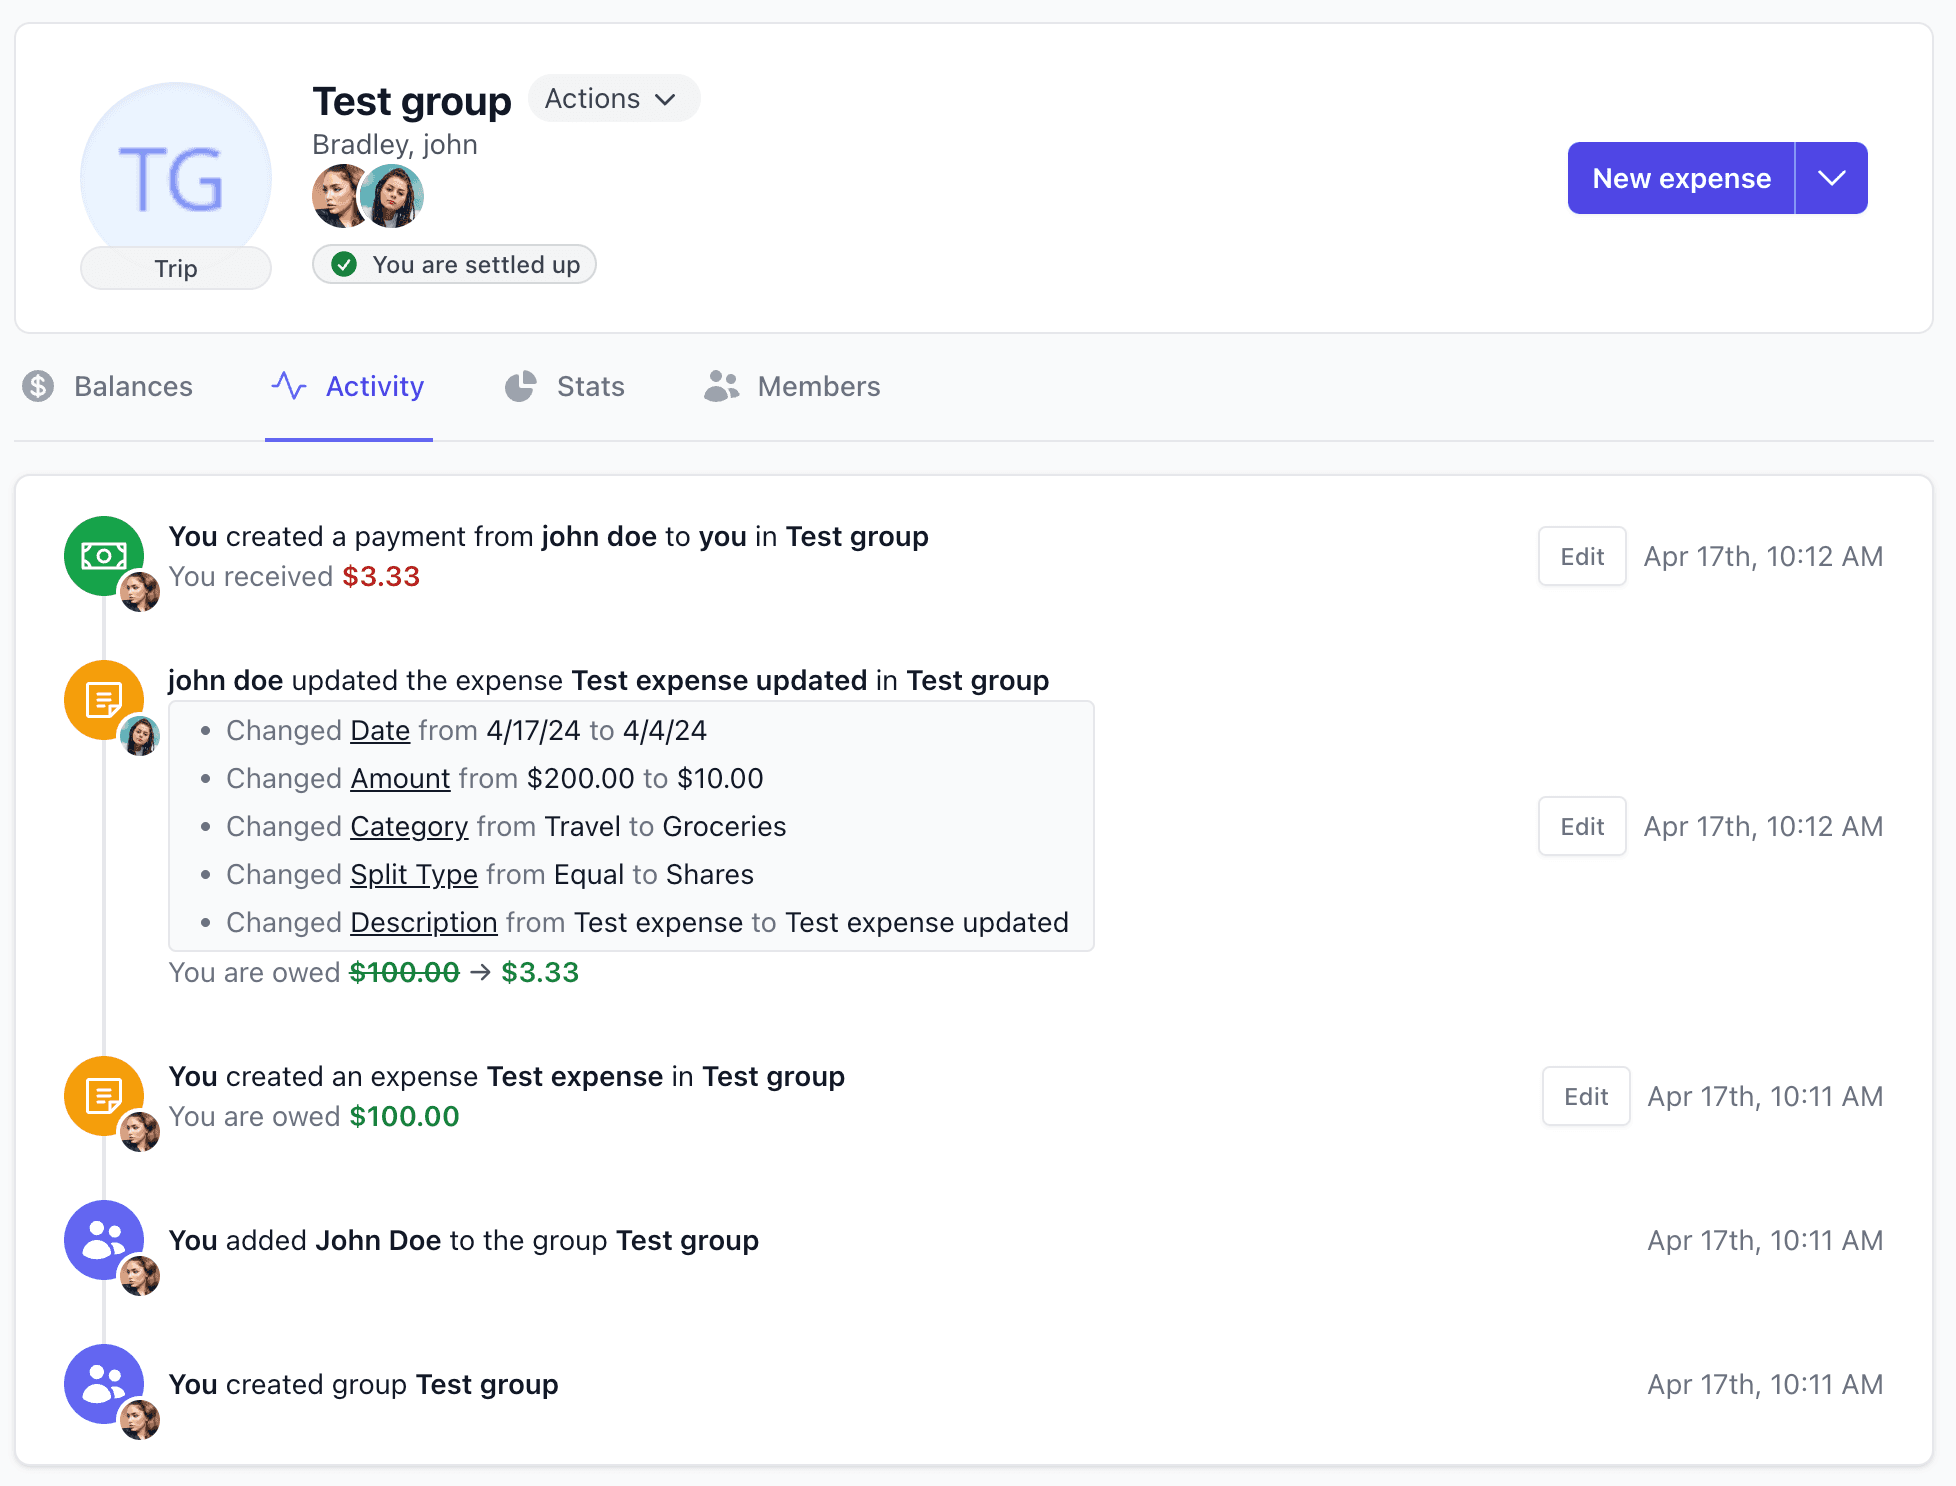Expand the New expense chevron menu
This screenshot has width=1956, height=1486.
pyautogui.click(x=1832, y=178)
